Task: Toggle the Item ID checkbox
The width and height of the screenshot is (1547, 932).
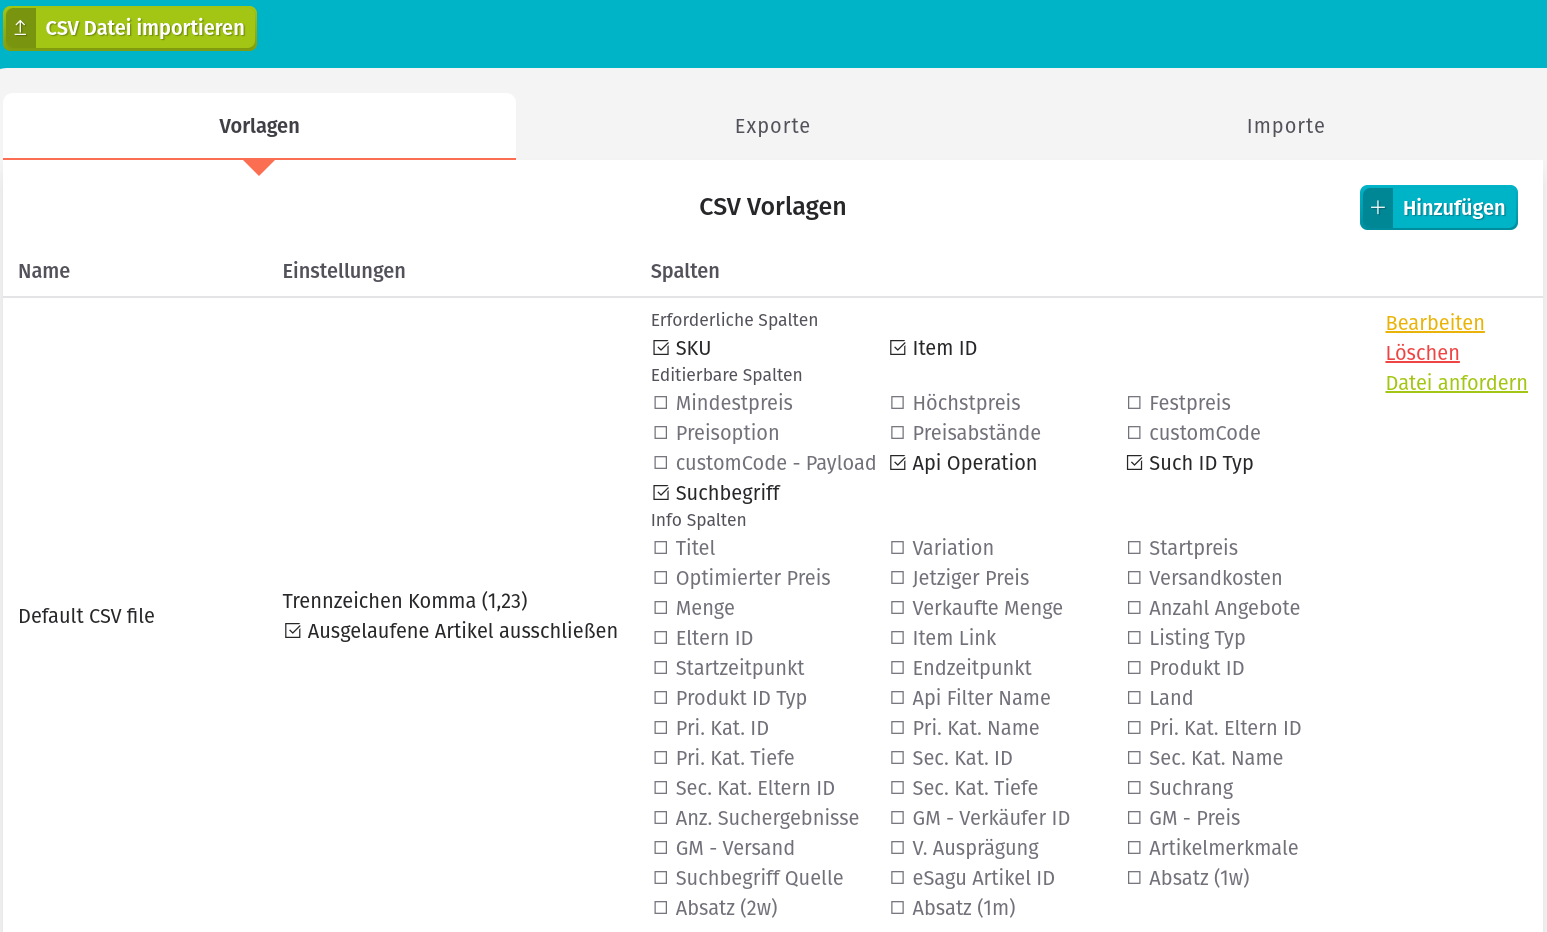Action: coord(898,348)
